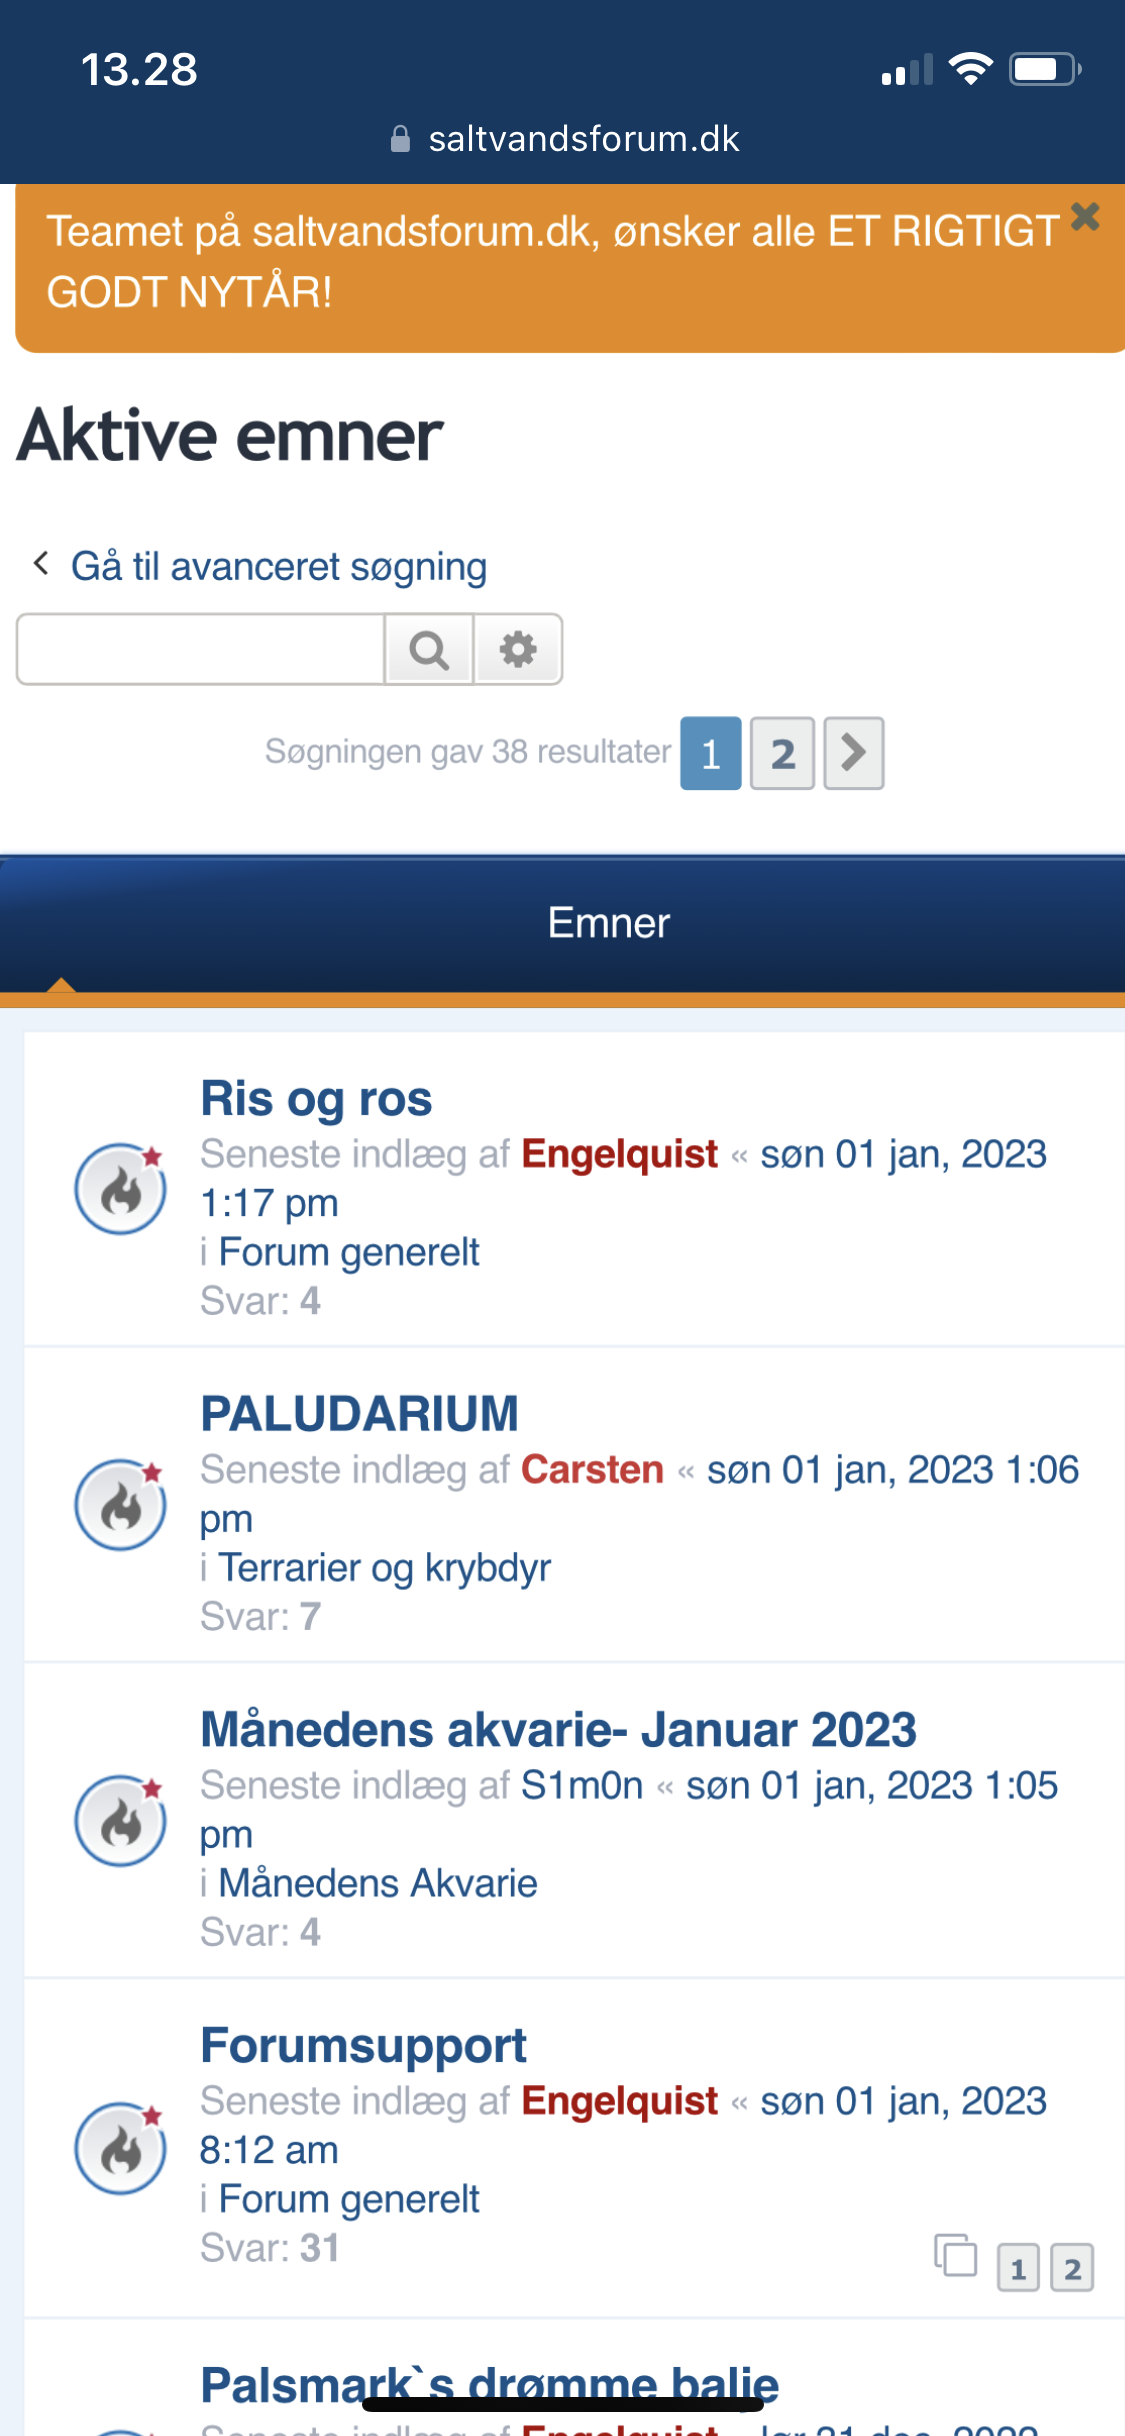Go back via 'Gå til avanceret søgning' chevron
Viewport: 1125px width, 2436px height.
(x=41, y=564)
